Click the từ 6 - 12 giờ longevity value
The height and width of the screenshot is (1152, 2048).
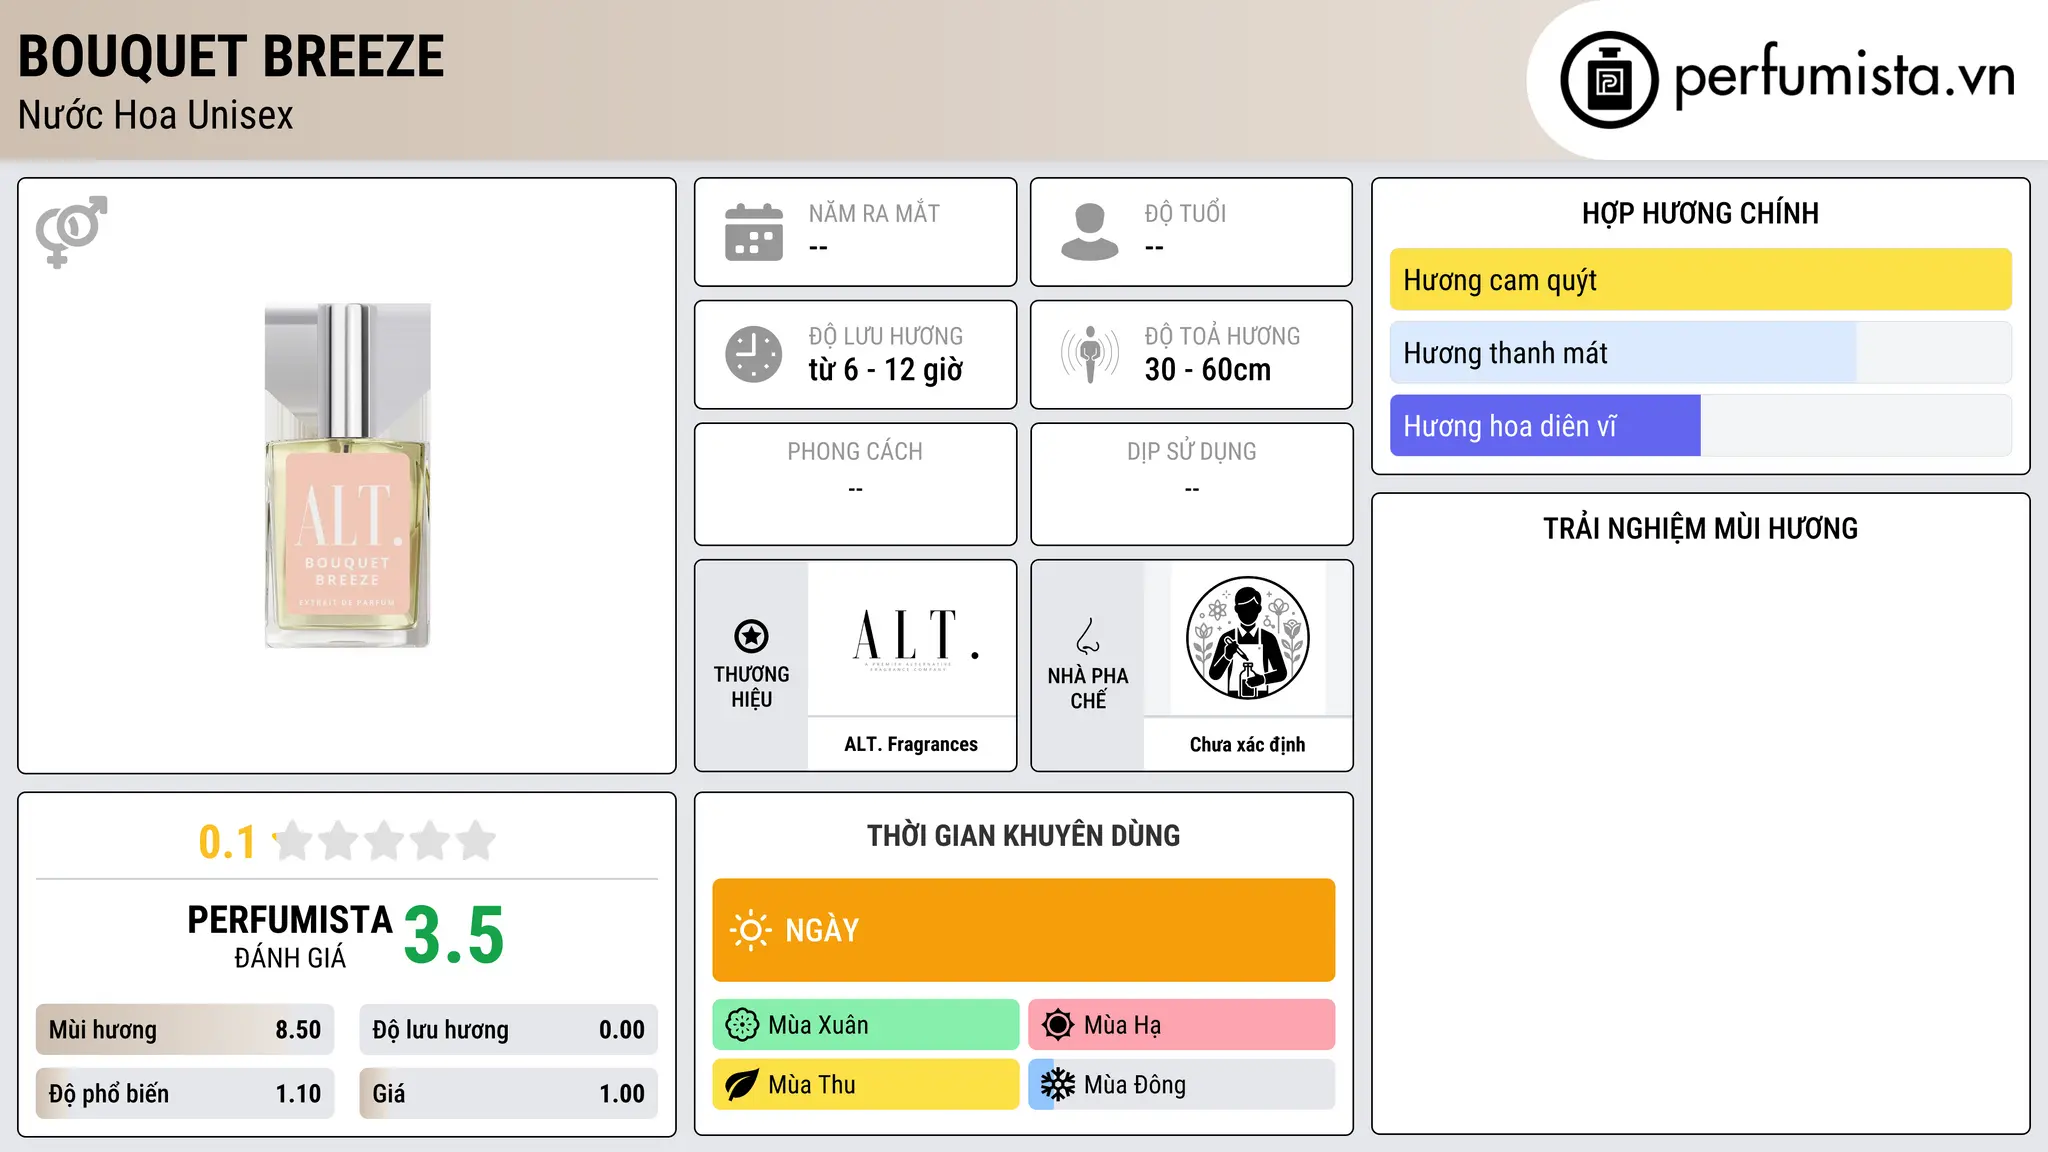[886, 370]
